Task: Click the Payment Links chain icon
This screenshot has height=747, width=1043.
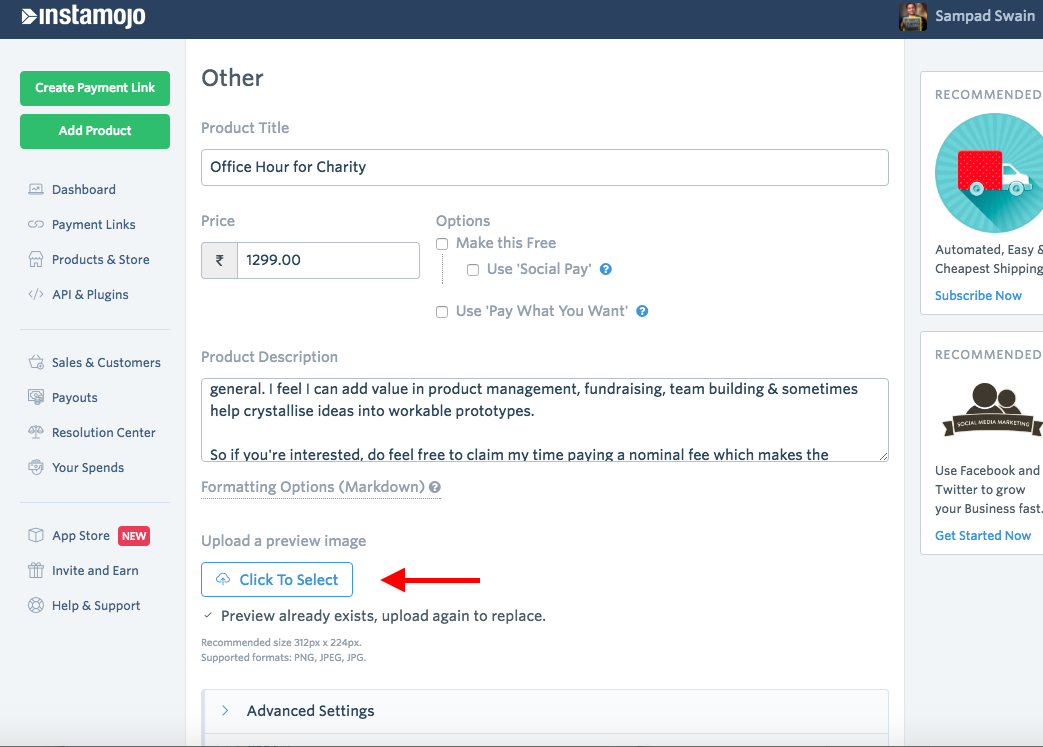Action: tap(36, 225)
